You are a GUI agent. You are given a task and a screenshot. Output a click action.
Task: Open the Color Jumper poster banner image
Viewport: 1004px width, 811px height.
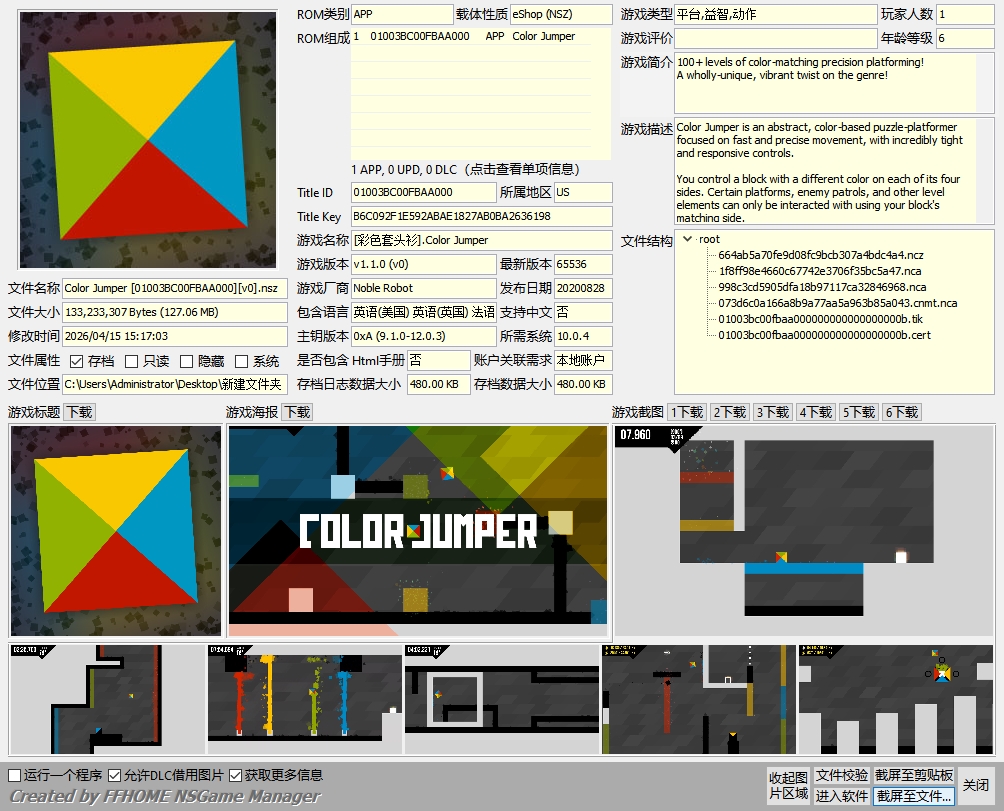point(418,532)
